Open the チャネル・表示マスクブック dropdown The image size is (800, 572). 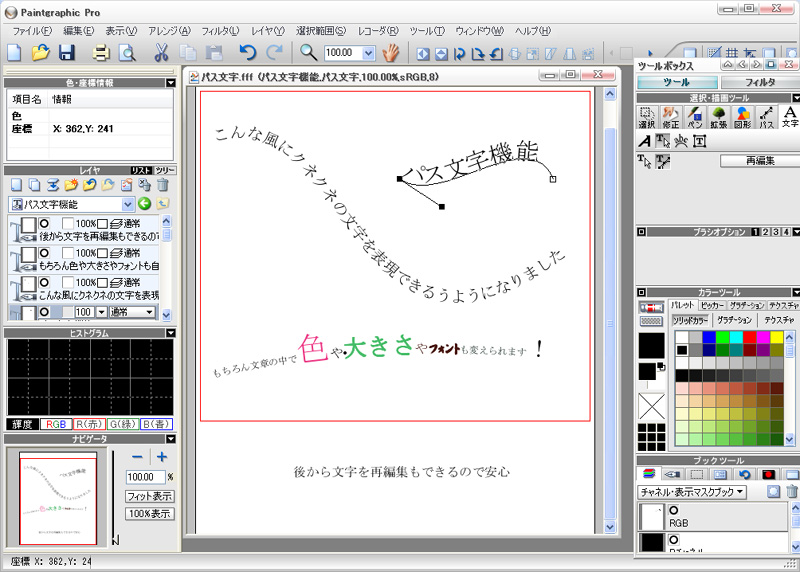click(x=692, y=492)
